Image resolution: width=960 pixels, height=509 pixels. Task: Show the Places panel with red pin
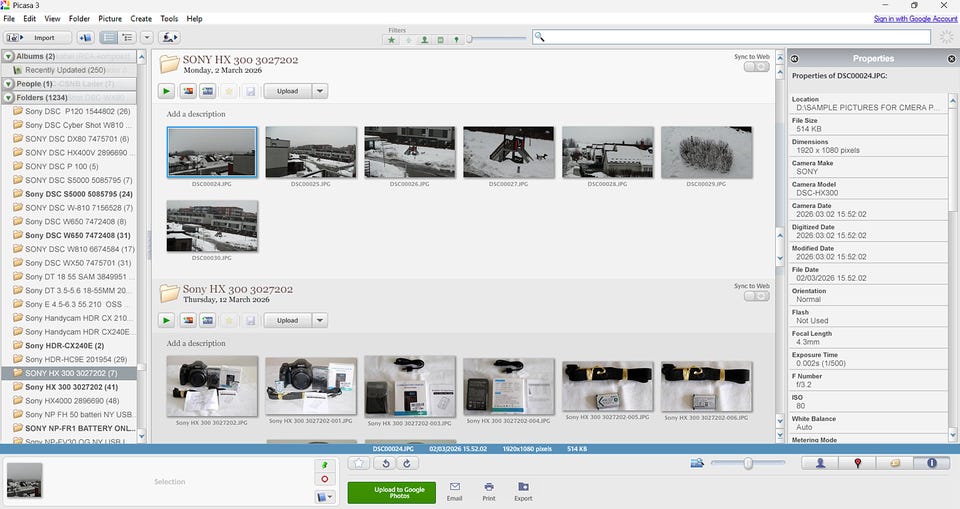[x=857, y=464]
